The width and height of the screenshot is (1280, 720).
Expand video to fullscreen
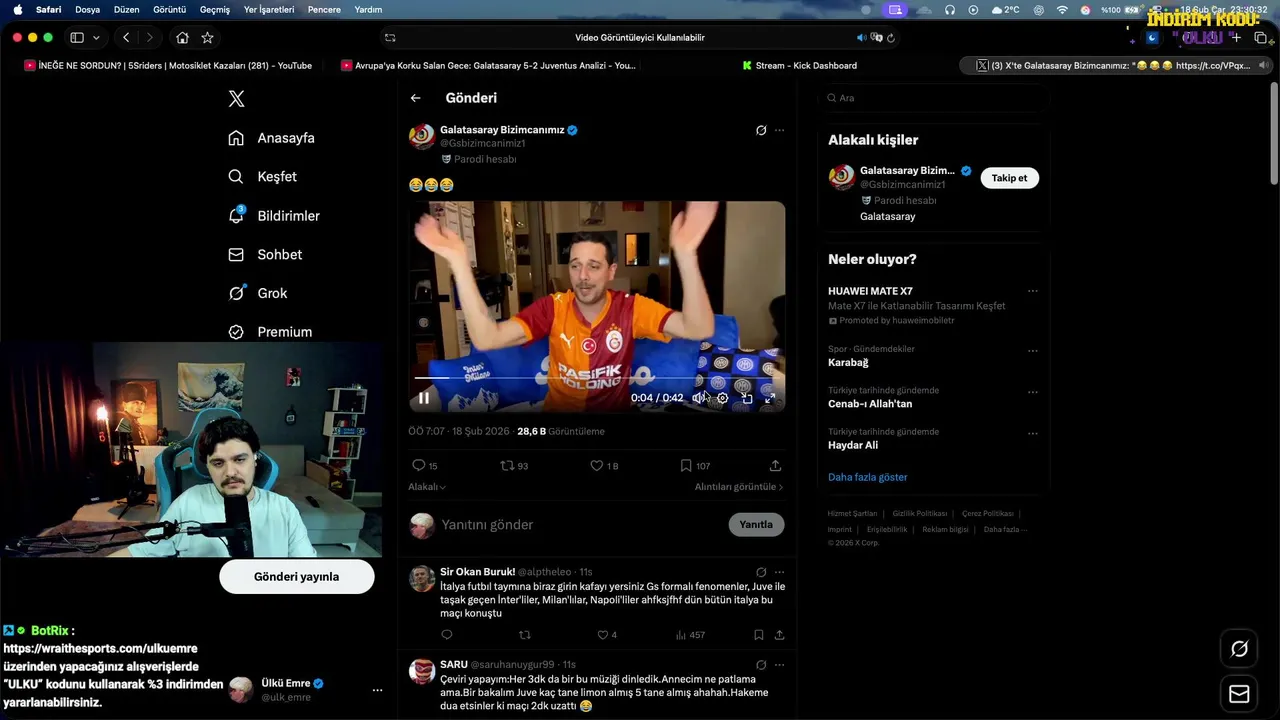pyautogui.click(x=770, y=398)
